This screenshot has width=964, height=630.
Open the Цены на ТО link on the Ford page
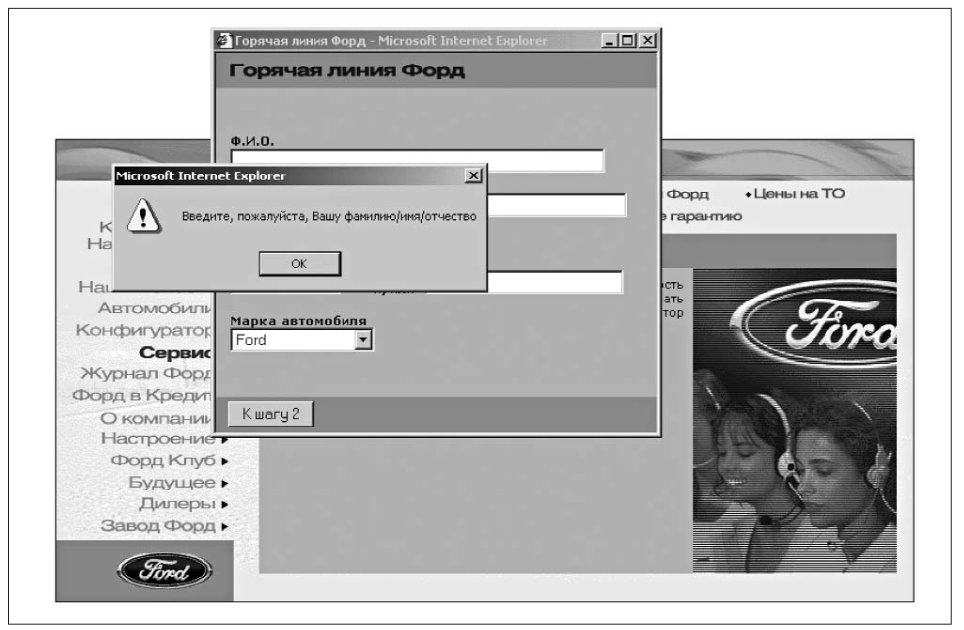pos(799,194)
